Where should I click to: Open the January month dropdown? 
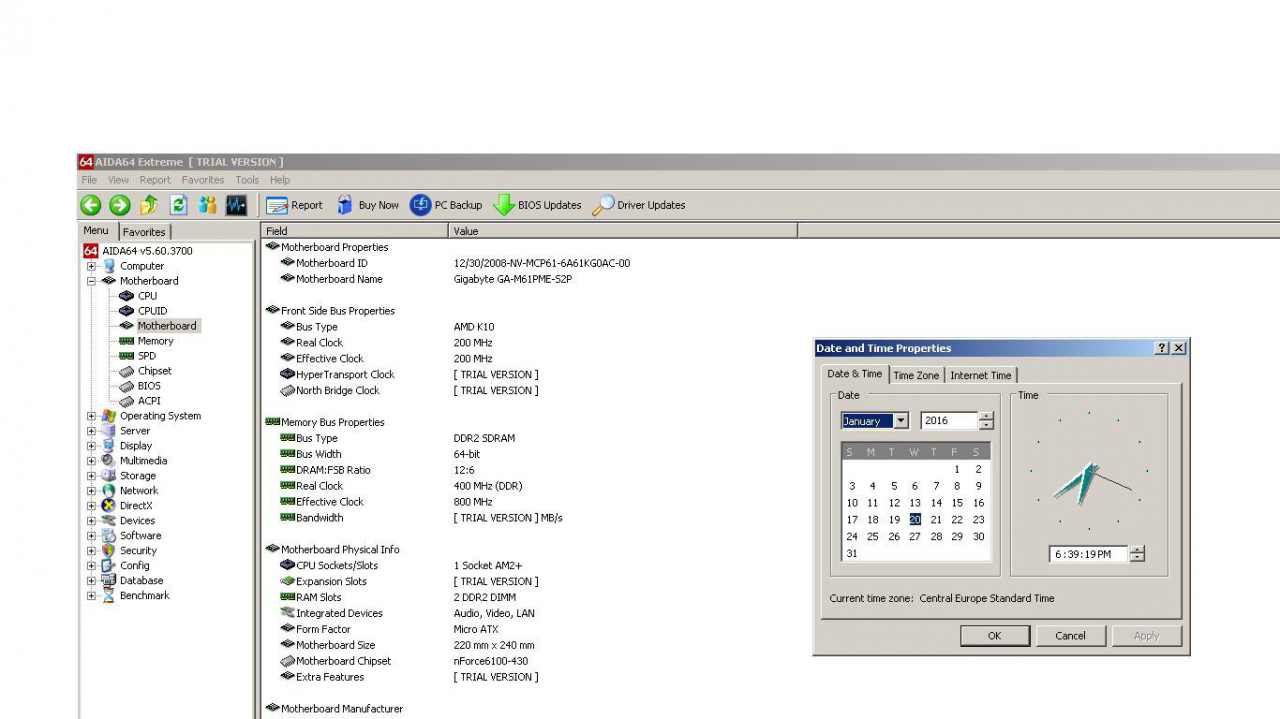901,421
